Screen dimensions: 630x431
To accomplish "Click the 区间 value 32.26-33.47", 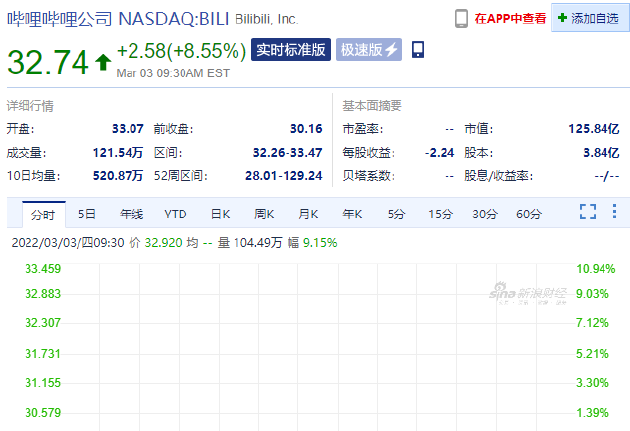I will pos(287,153).
